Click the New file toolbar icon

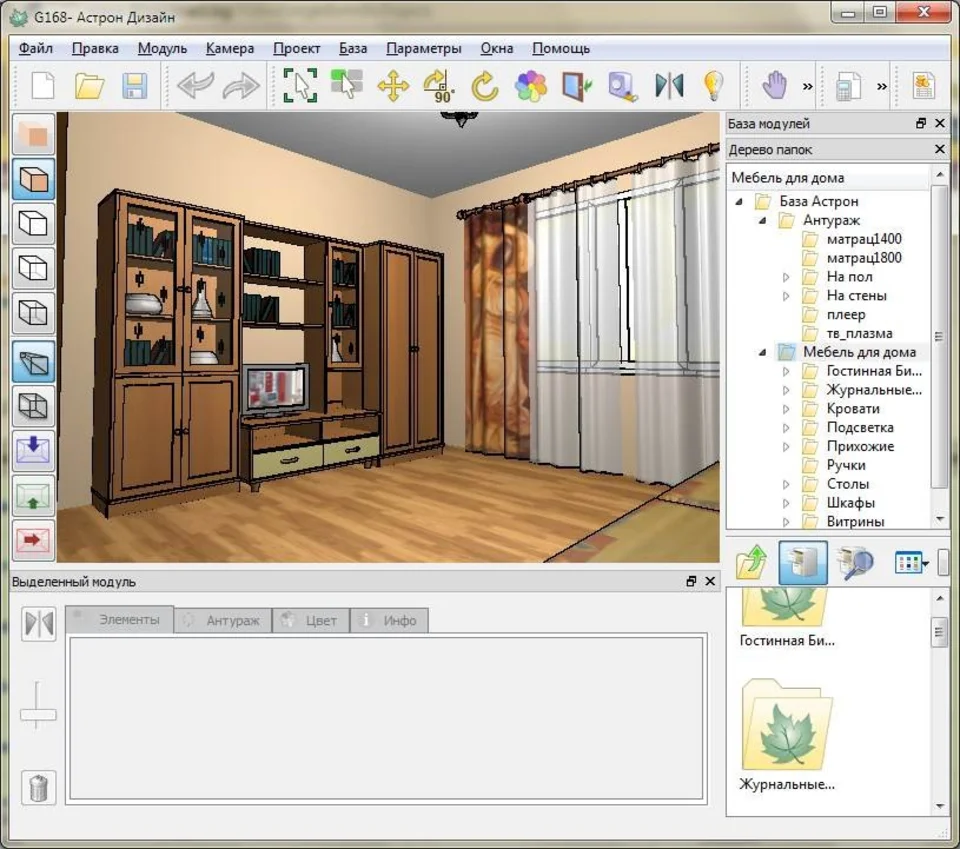tap(43, 86)
